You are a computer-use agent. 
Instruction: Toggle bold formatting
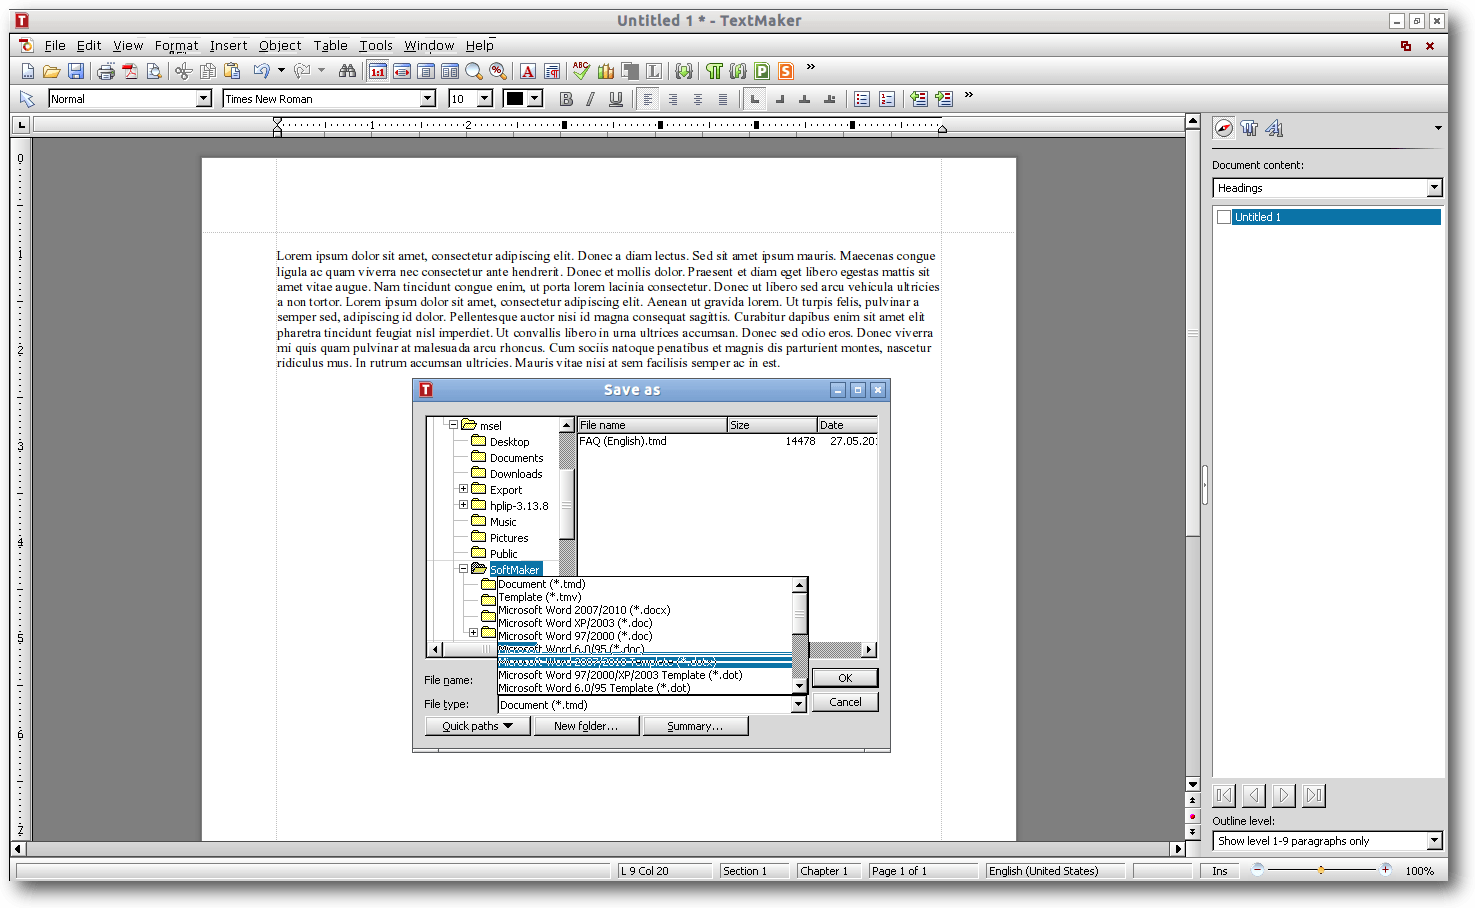point(566,99)
